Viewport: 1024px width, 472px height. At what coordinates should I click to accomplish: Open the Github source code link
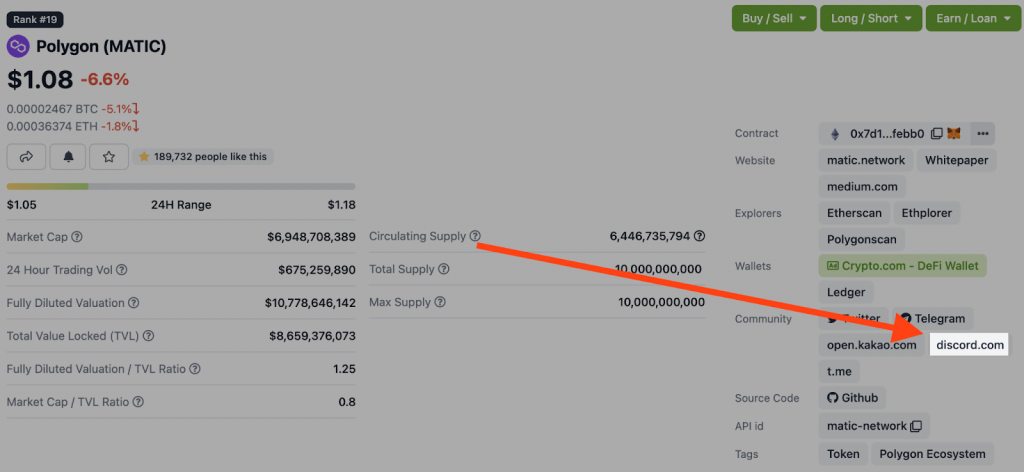852,398
